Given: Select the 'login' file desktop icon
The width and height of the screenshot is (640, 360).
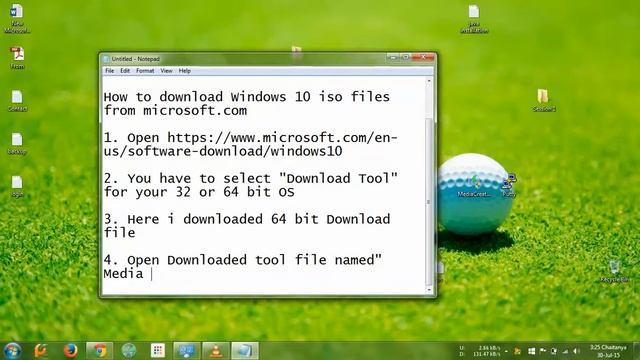Looking at the screenshot, I should pos(17,187).
